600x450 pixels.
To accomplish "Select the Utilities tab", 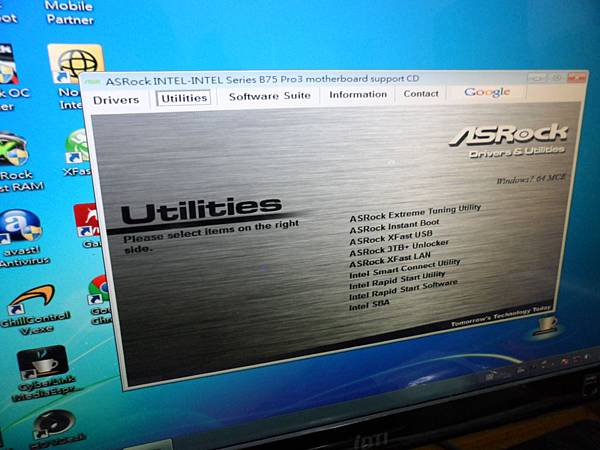I will [x=184, y=98].
